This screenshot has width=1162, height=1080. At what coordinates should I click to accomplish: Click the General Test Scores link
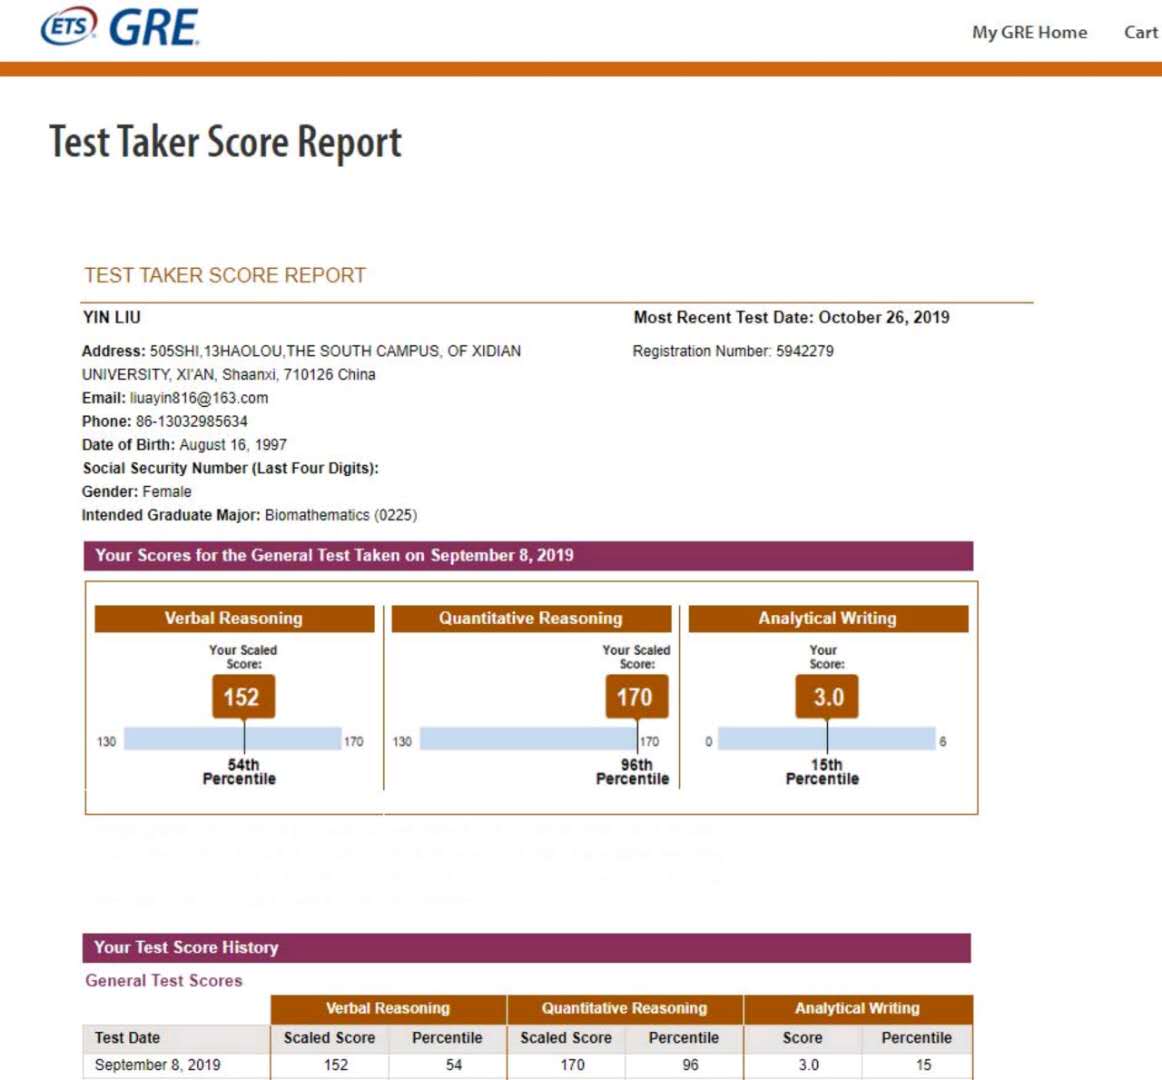(164, 981)
